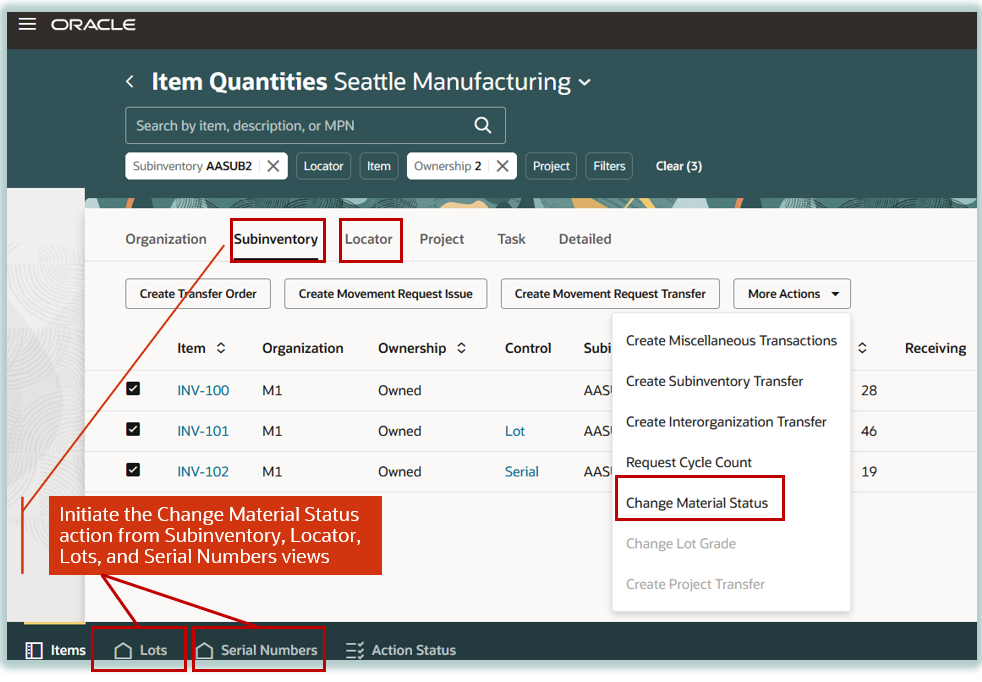Sort by the Item column arrows
The height and width of the screenshot is (682, 982).
pyautogui.click(x=221, y=348)
